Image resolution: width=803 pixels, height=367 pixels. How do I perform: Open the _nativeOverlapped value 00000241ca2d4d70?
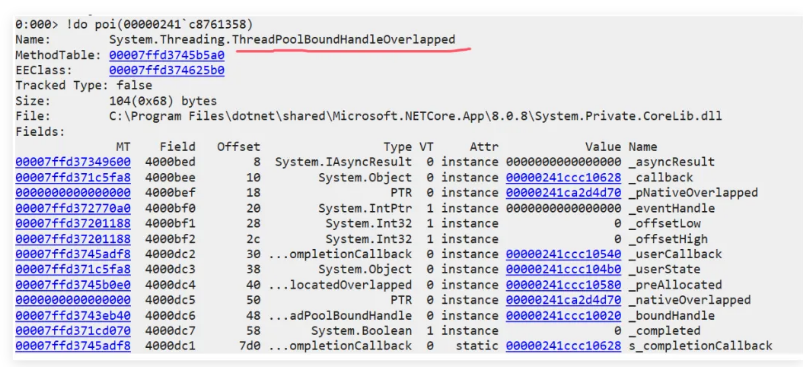[x=563, y=300]
